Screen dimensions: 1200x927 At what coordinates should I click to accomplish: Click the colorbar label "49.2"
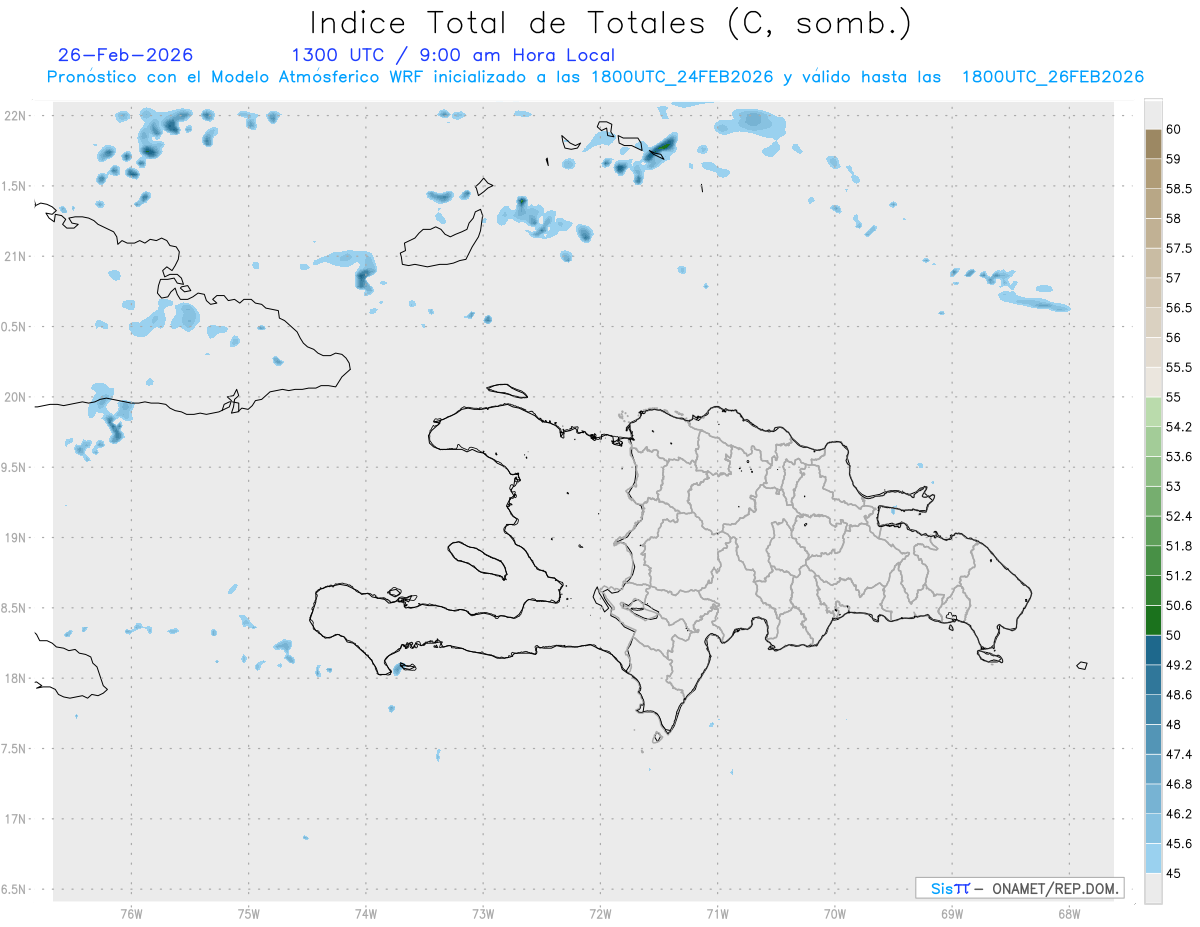point(1179,665)
